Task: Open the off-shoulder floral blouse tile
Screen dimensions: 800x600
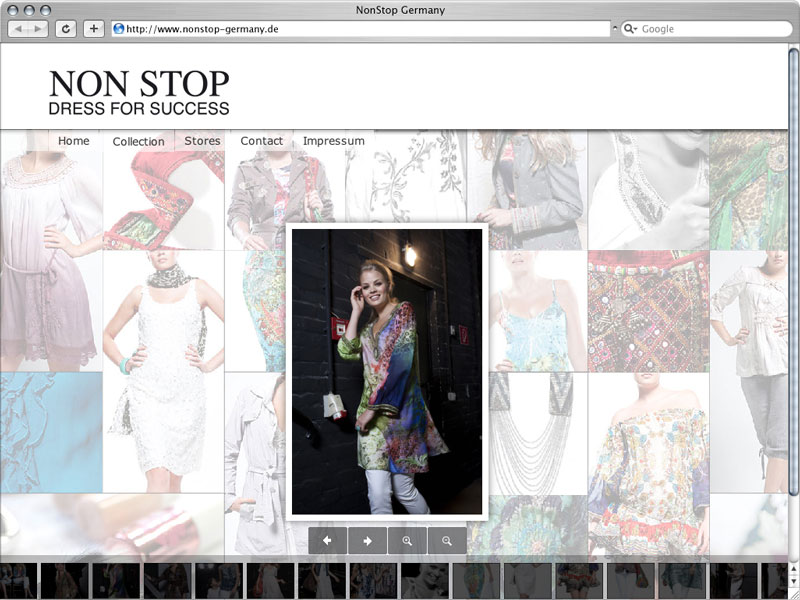Action: tap(648, 463)
